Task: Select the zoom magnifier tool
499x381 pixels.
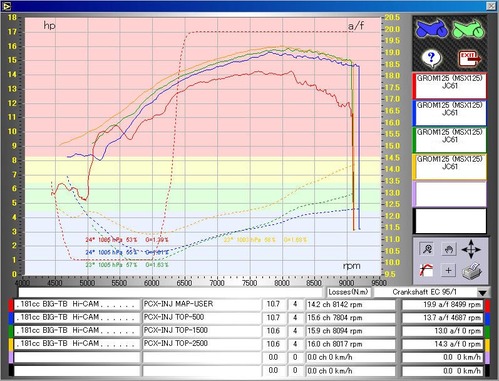Action: [x=426, y=249]
